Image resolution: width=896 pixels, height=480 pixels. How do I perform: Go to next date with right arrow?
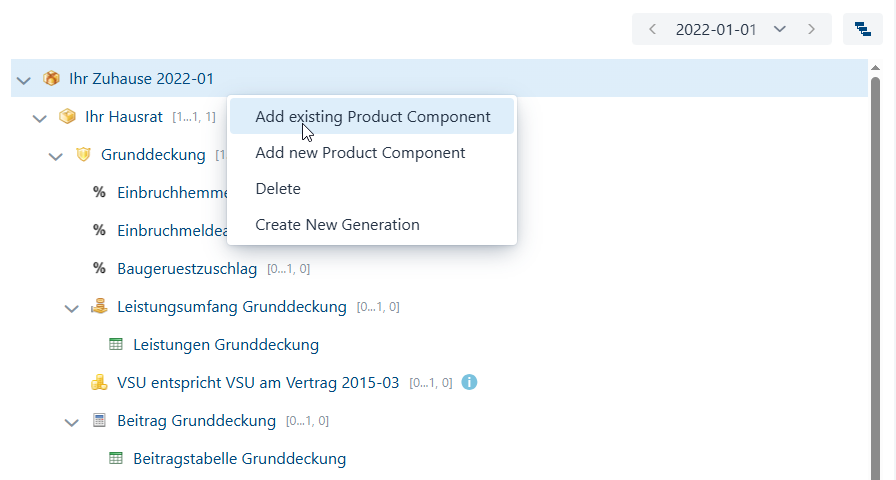811,29
